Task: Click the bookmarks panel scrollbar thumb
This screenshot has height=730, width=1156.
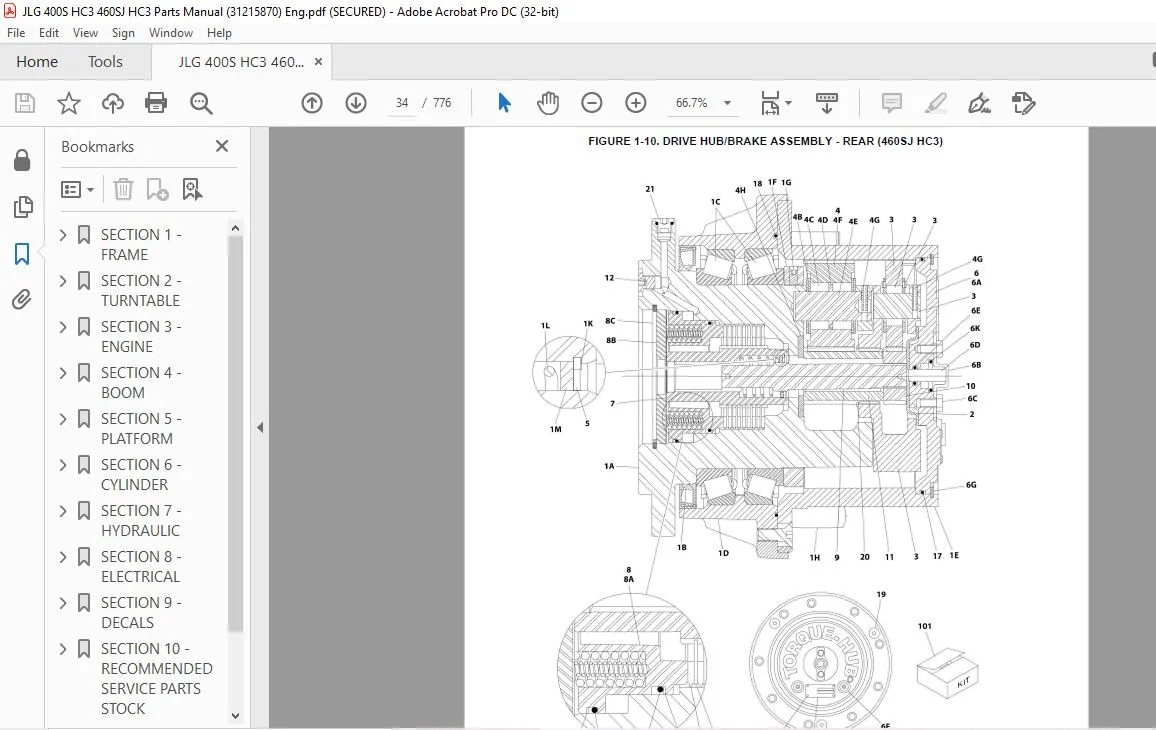Action: 235,434
